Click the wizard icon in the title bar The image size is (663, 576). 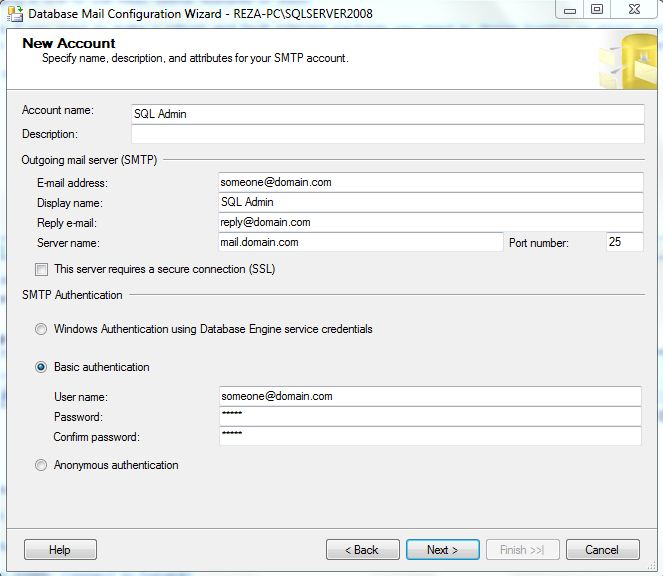pyautogui.click(x=14, y=10)
